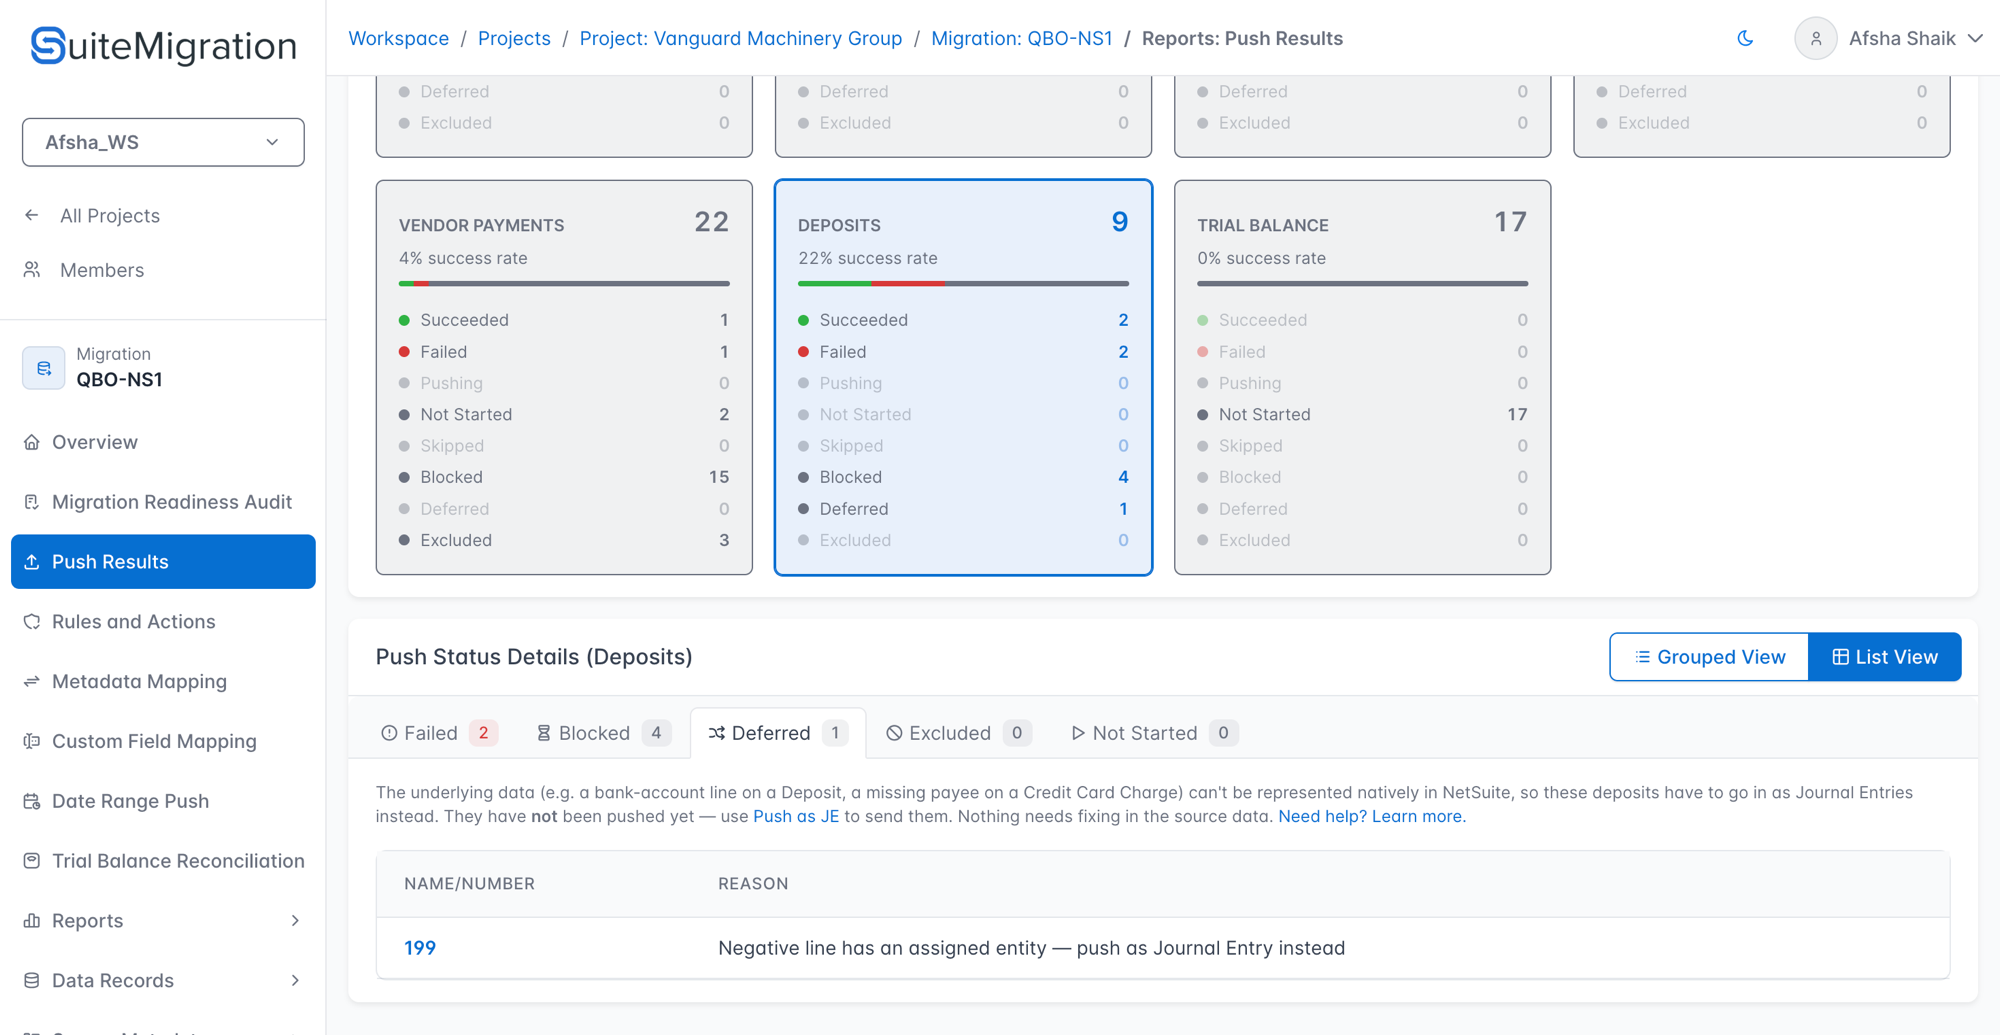Click the Migration Readiness Audit icon
2000x1035 pixels.
tap(32, 502)
